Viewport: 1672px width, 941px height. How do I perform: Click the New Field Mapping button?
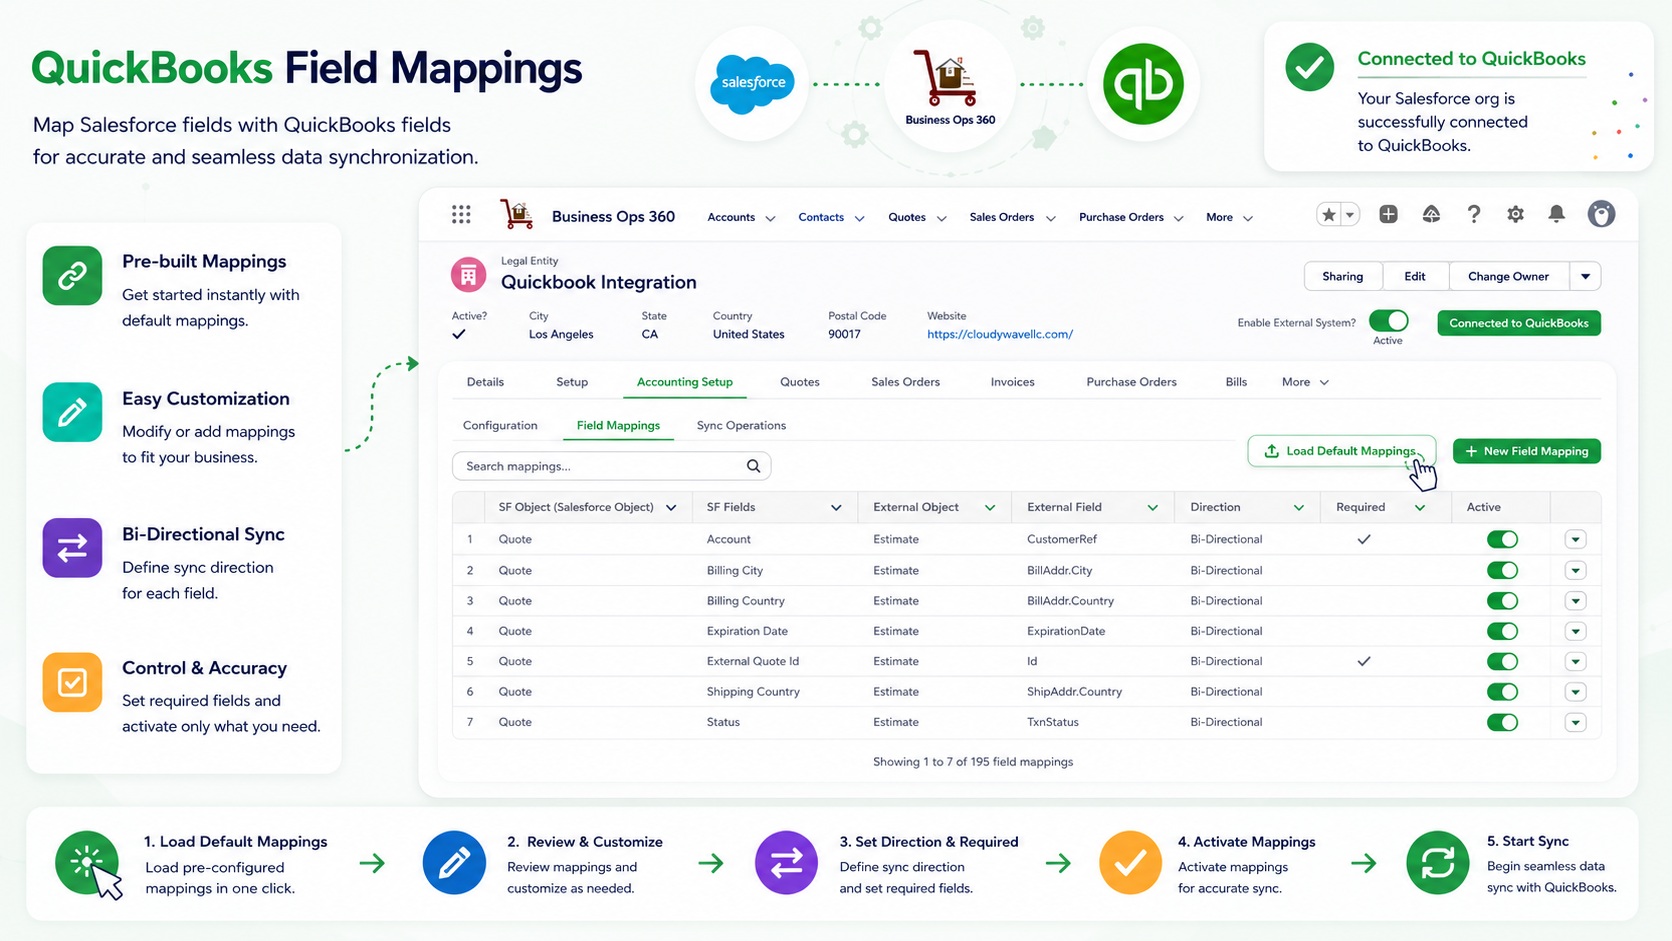pos(1526,451)
